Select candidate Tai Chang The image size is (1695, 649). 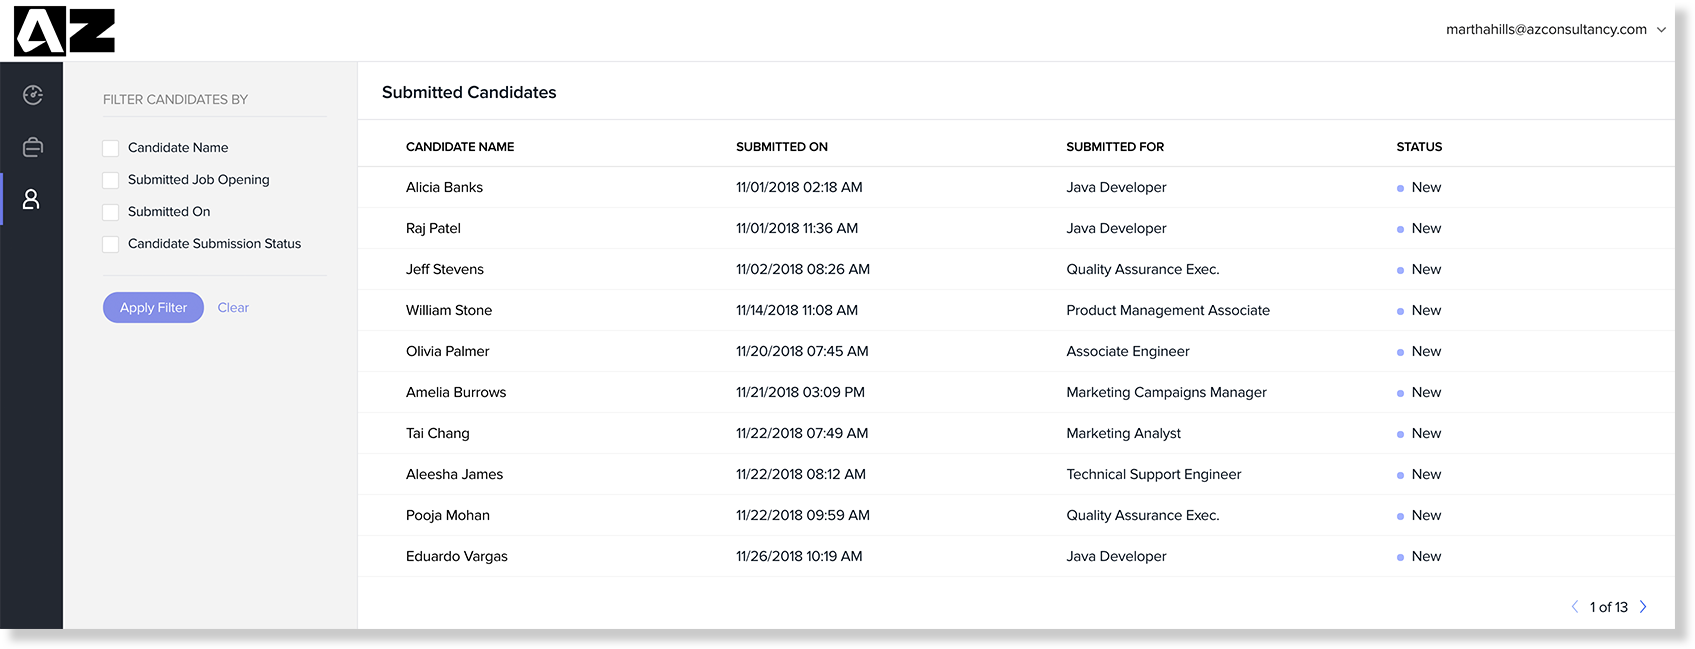click(438, 433)
